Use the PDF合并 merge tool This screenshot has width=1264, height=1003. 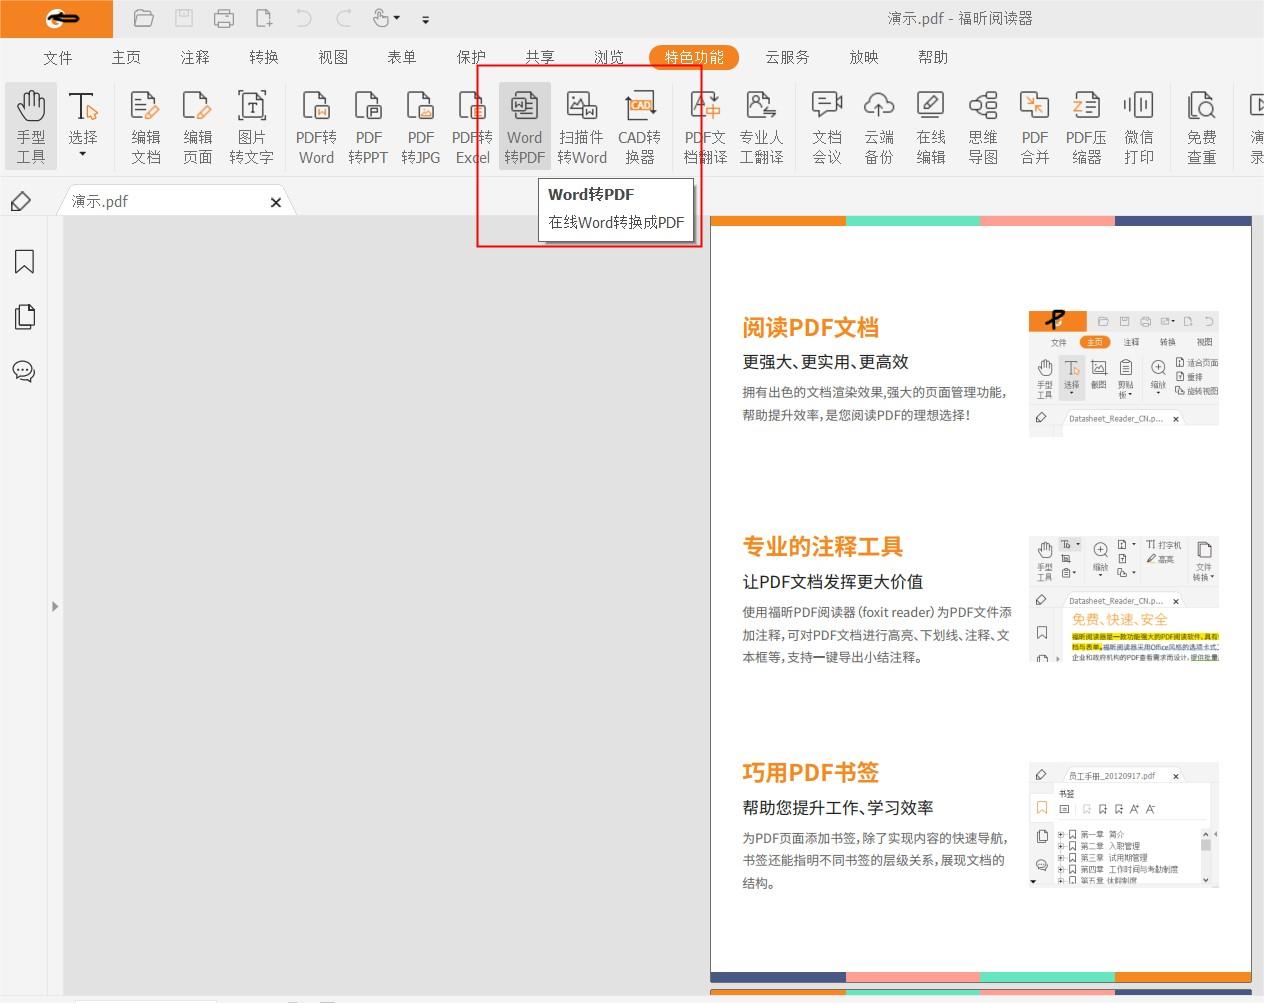tap(1034, 125)
